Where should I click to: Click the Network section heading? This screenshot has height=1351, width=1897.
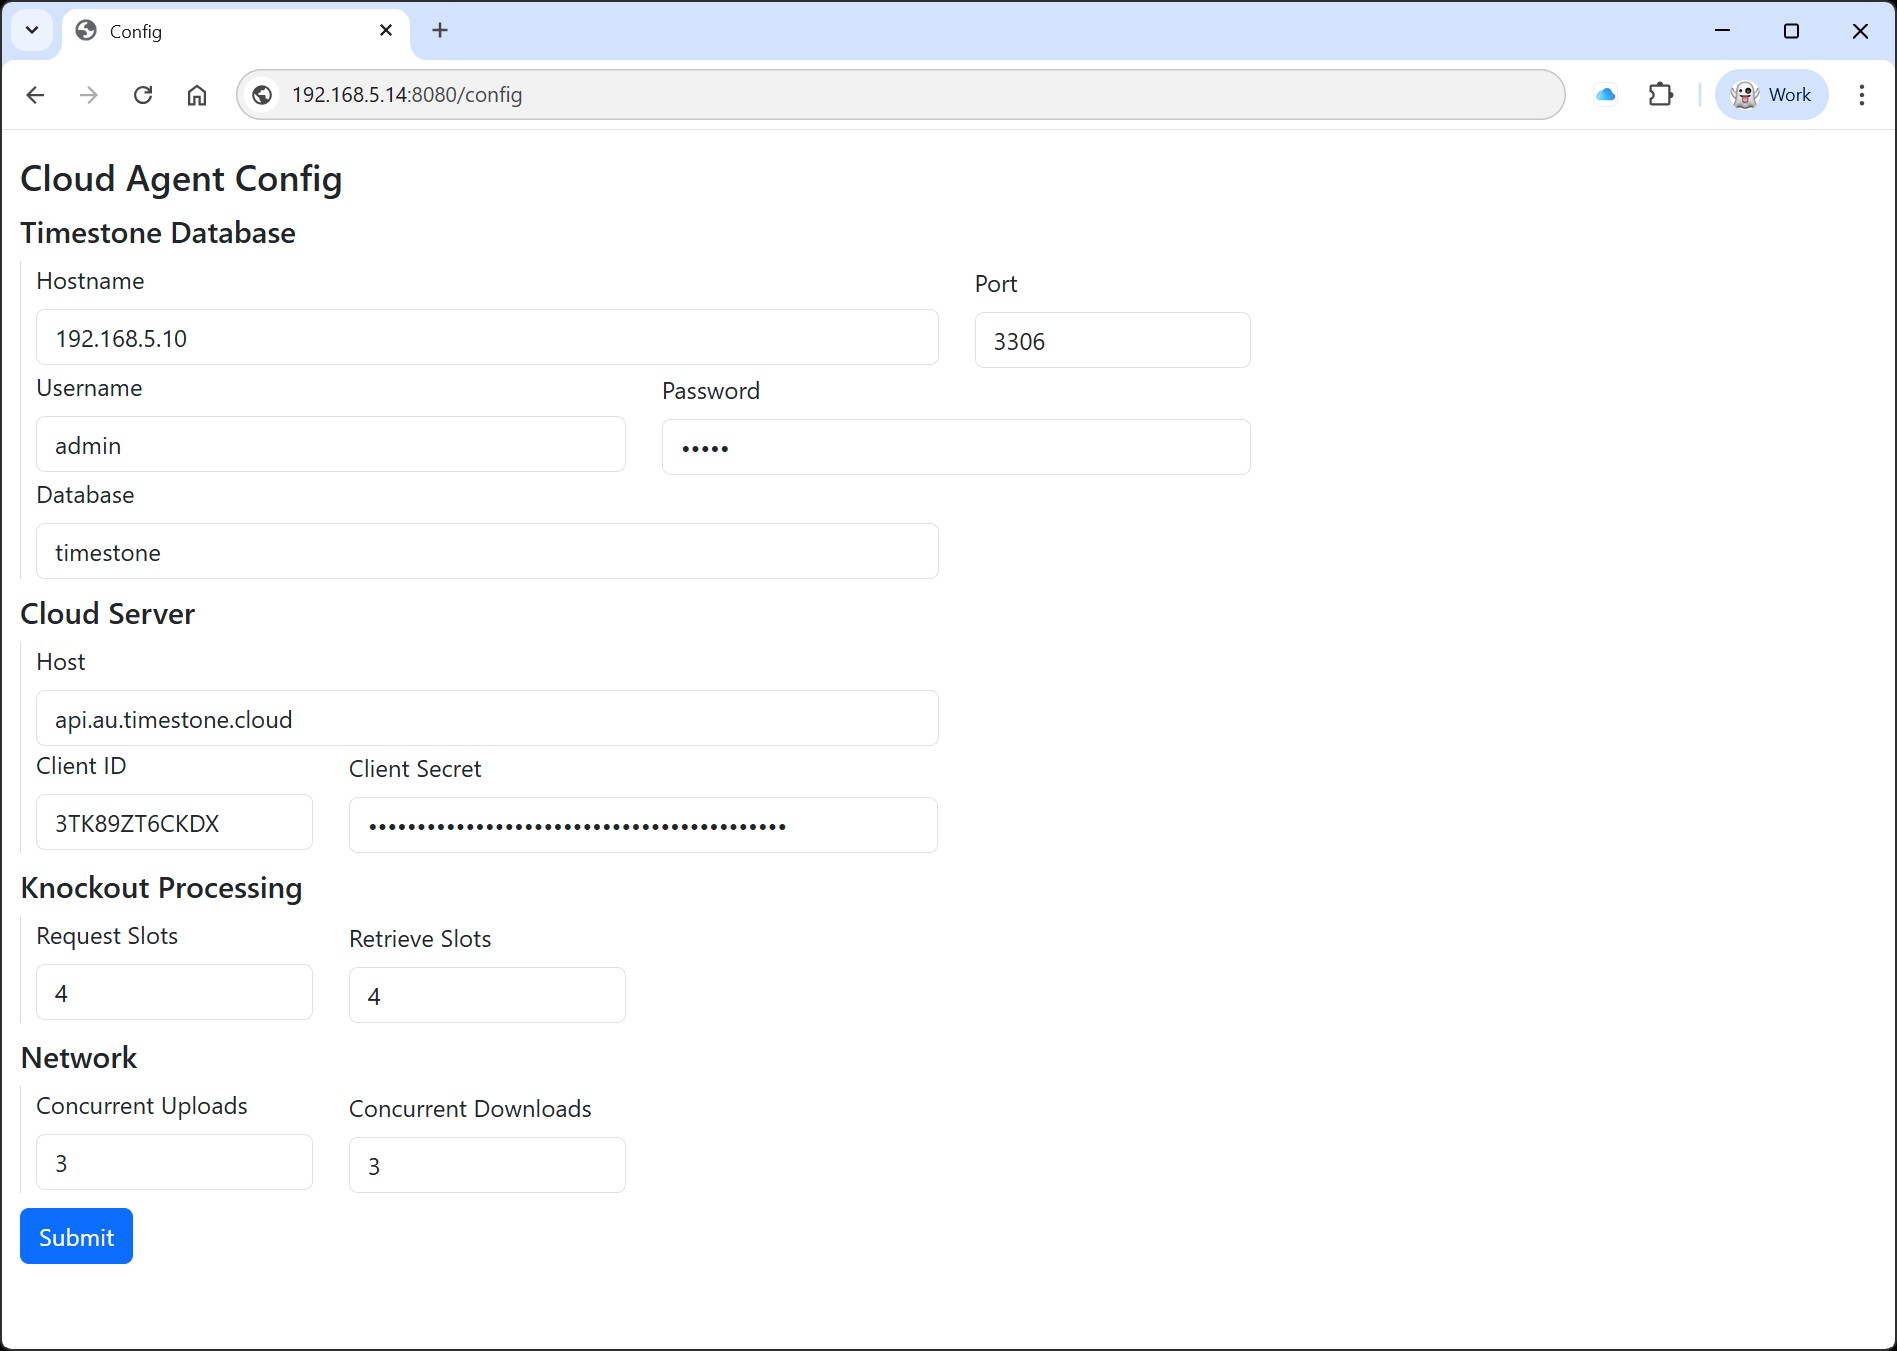(x=79, y=1058)
